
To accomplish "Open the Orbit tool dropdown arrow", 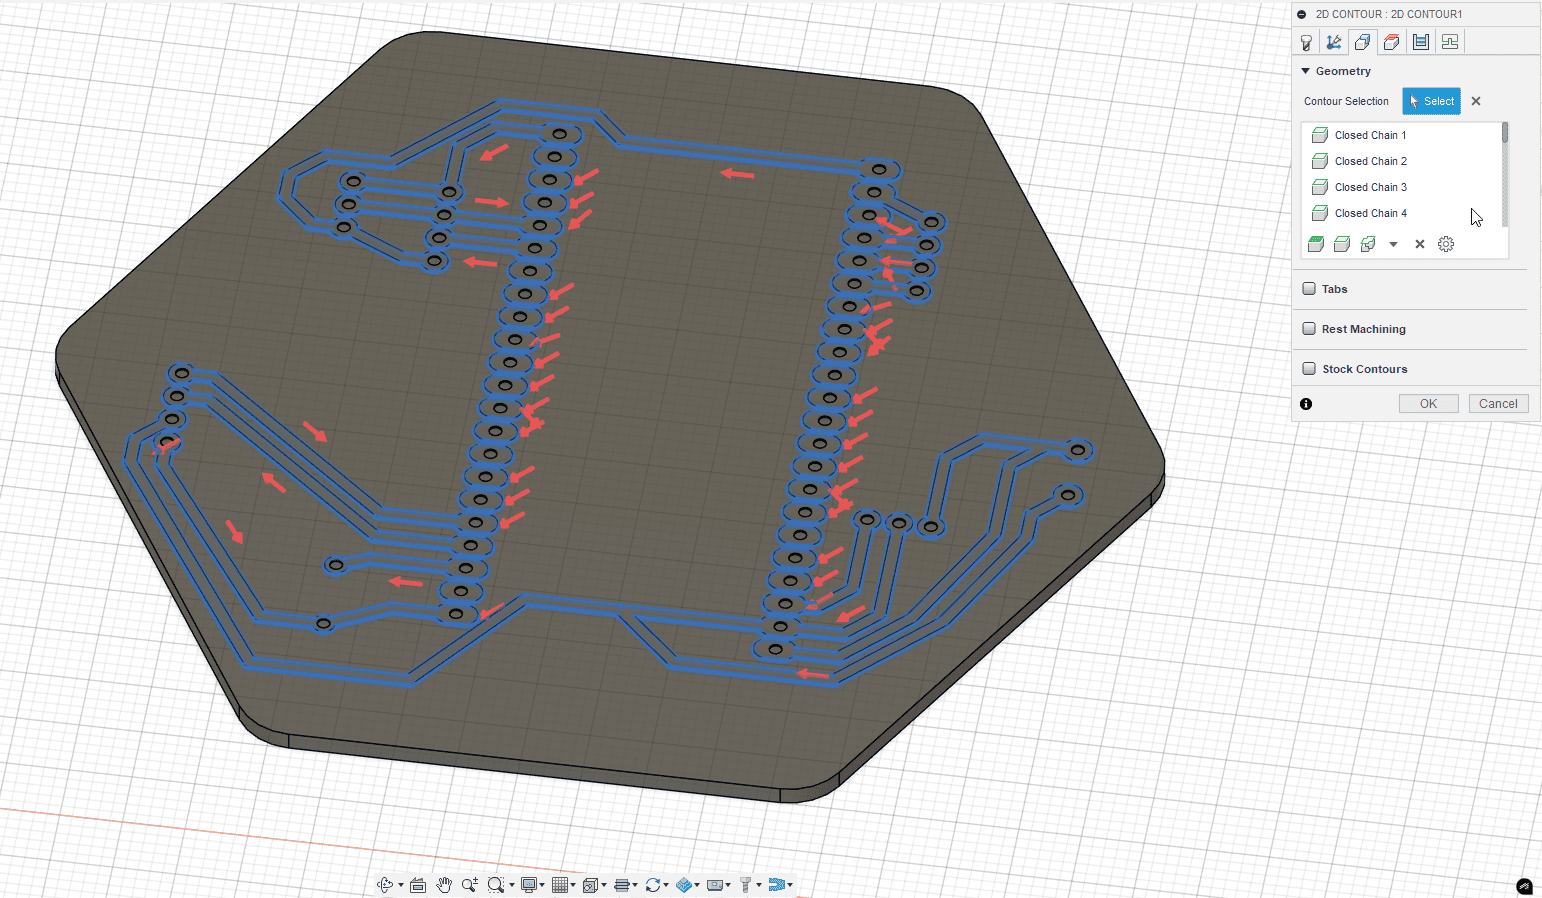I will click(401, 885).
